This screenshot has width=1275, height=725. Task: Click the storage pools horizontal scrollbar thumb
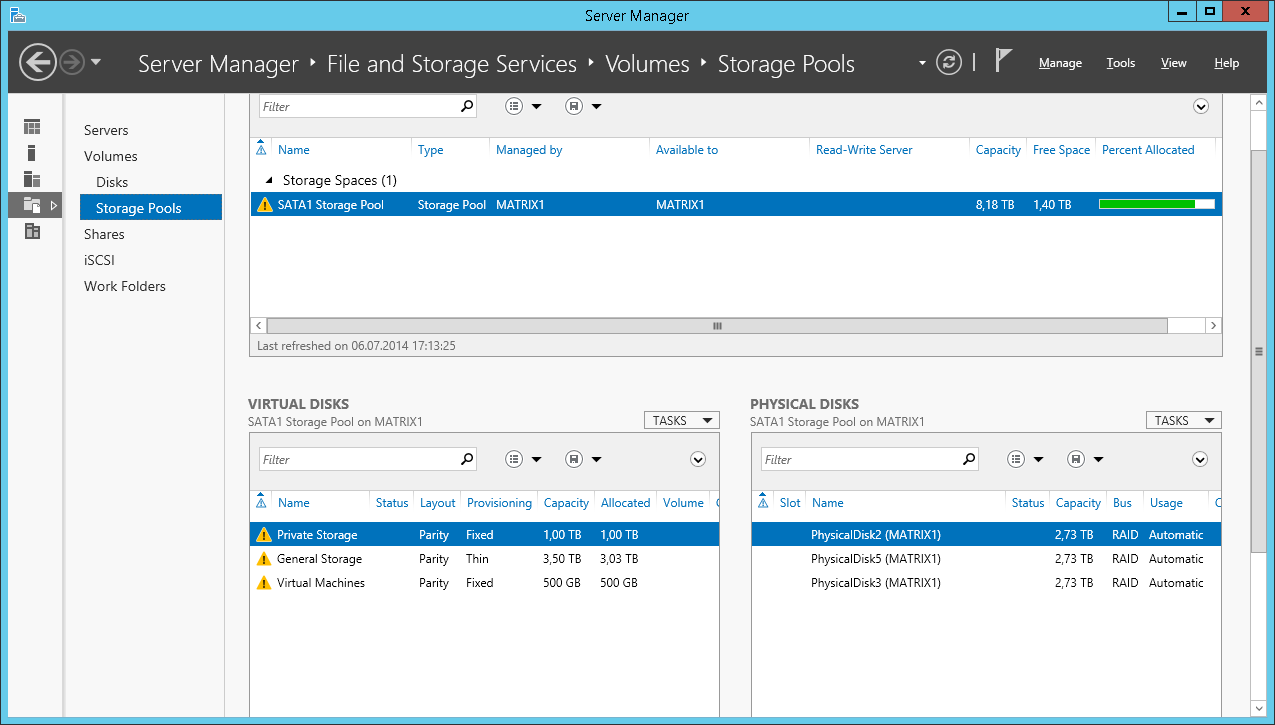[717, 326]
